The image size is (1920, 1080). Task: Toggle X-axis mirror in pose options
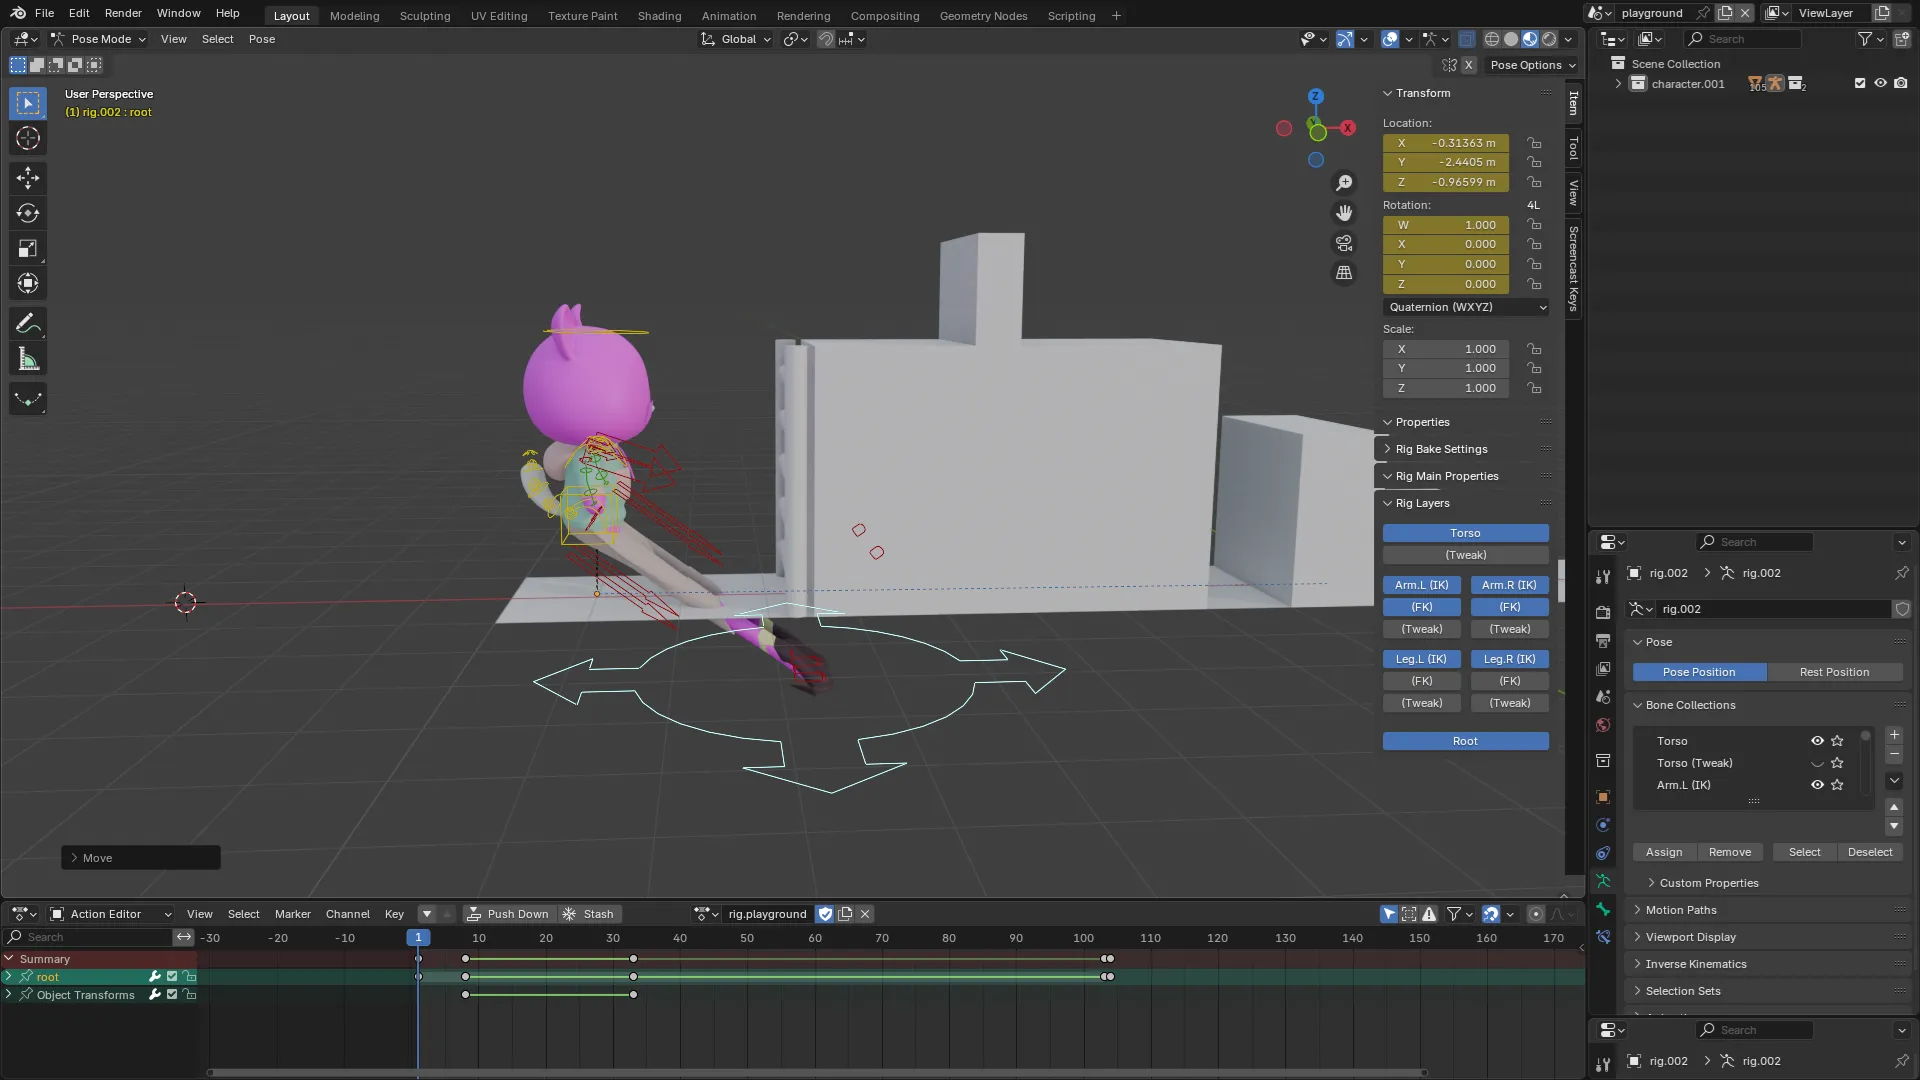(1468, 65)
